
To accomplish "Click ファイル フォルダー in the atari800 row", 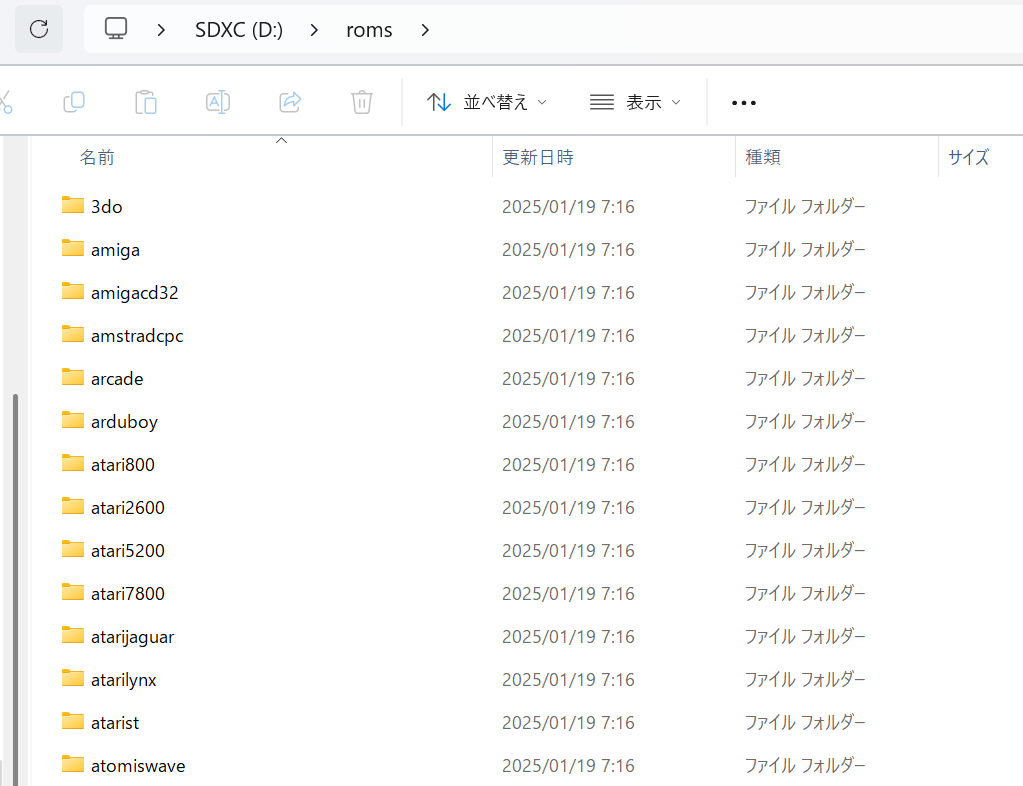I will [805, 465].
